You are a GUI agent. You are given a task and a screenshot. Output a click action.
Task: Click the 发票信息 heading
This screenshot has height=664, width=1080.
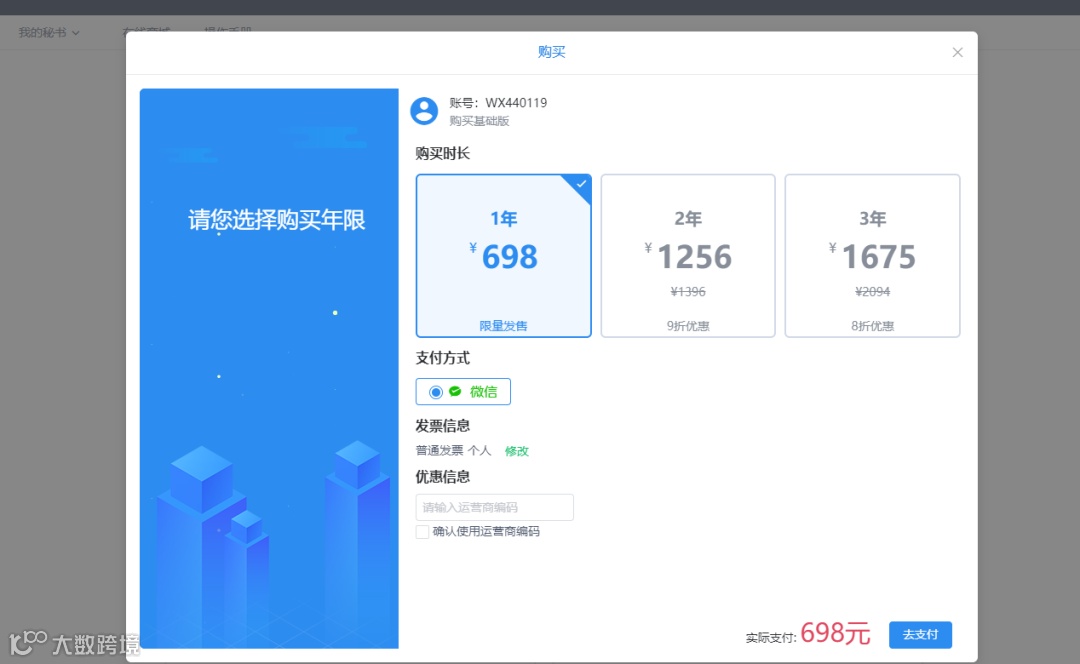click(442, 426)
